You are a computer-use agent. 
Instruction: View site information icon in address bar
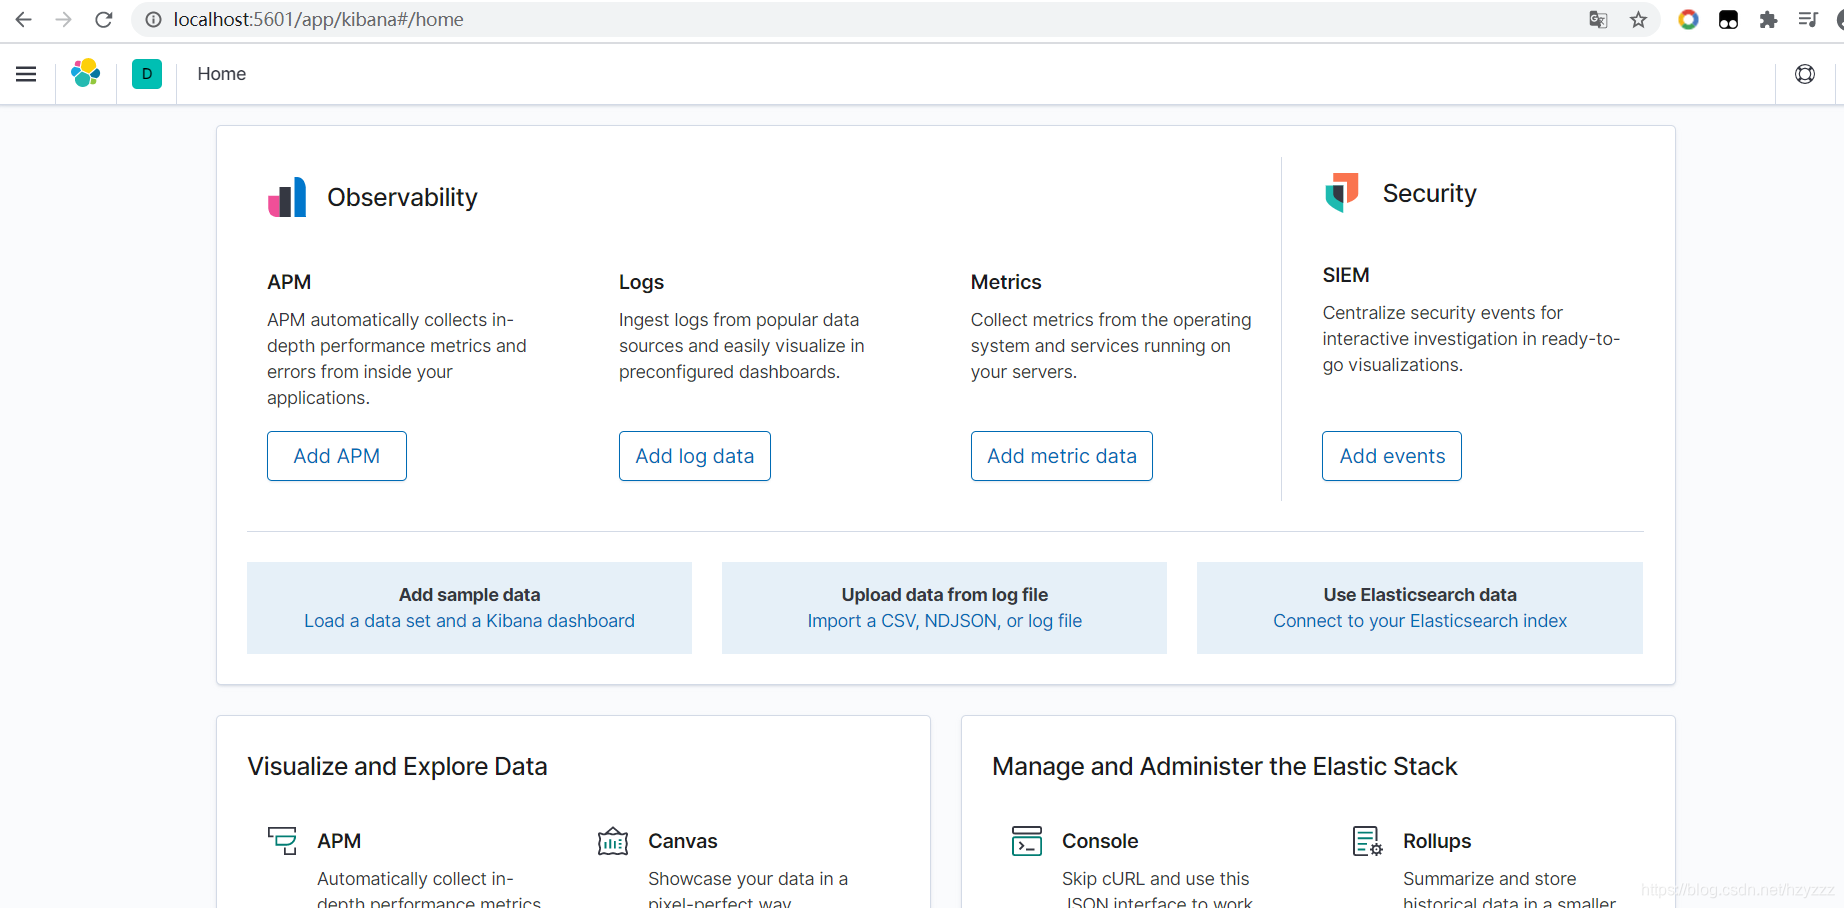pyautogui.click(x=153, y=20)
